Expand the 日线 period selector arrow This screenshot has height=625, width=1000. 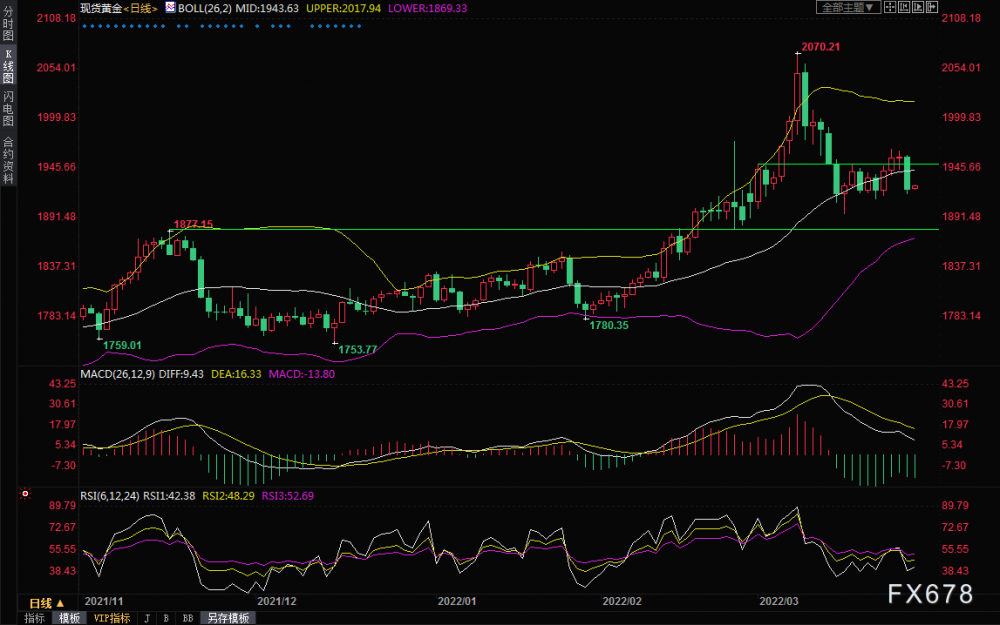pyautogui.click(x=61, y=603)
